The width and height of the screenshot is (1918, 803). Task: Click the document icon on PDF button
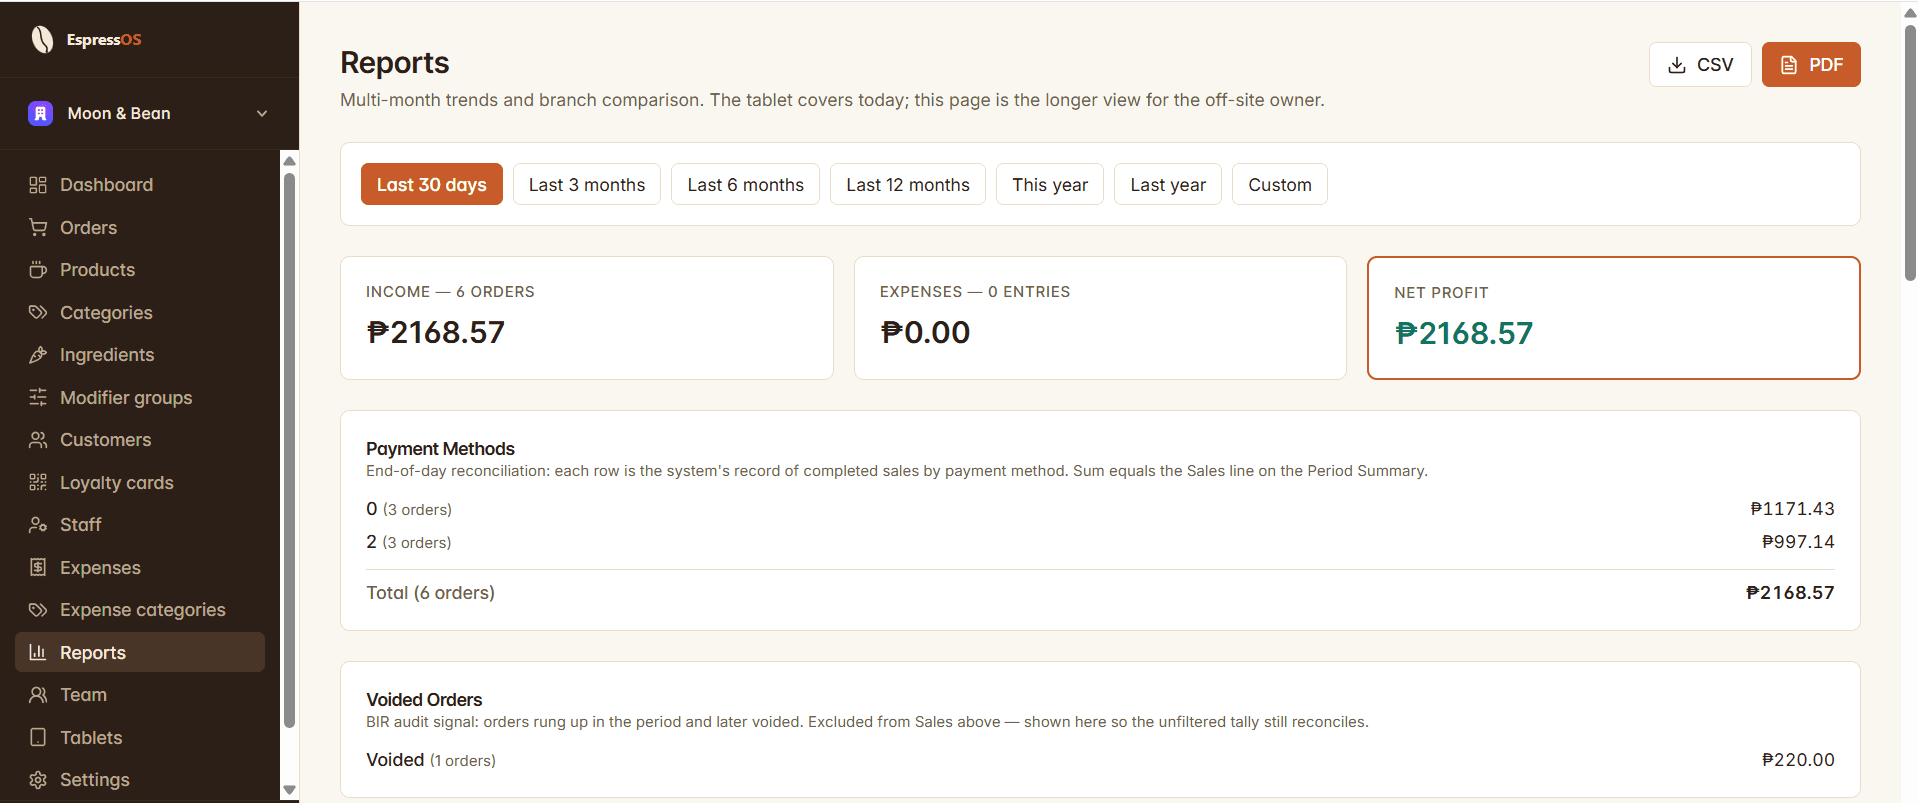1789,65
